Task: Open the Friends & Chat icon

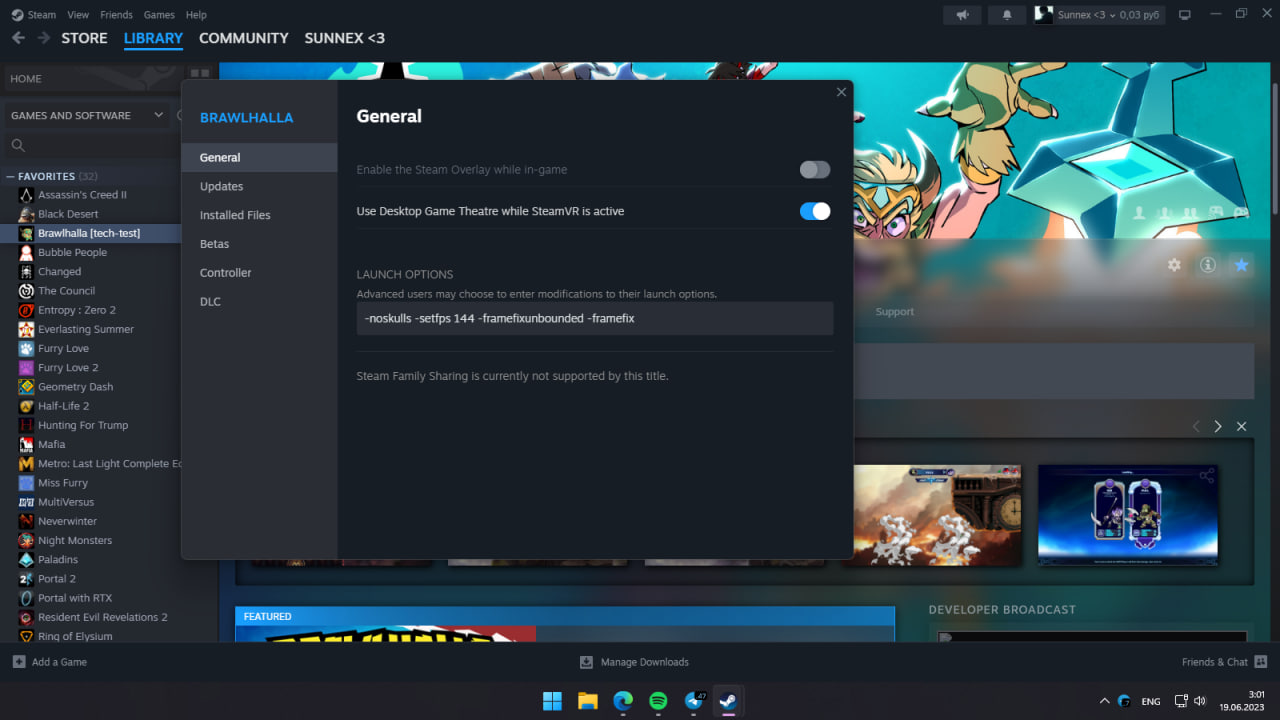Action: [x=1261, y=662]
